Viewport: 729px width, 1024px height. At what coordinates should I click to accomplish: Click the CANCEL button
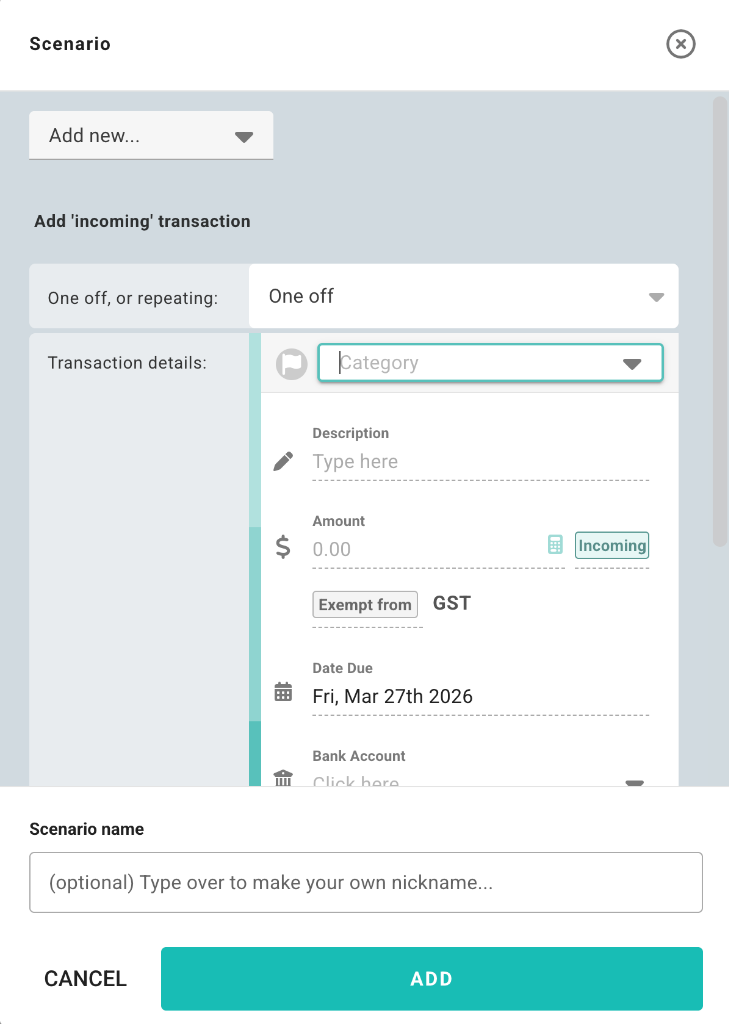[85, 979]
